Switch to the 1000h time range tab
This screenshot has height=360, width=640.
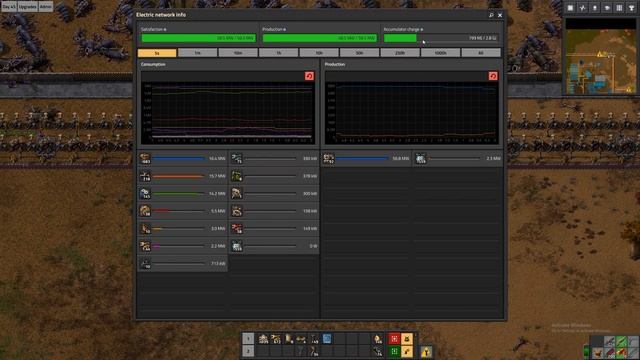tap(440, 53)
